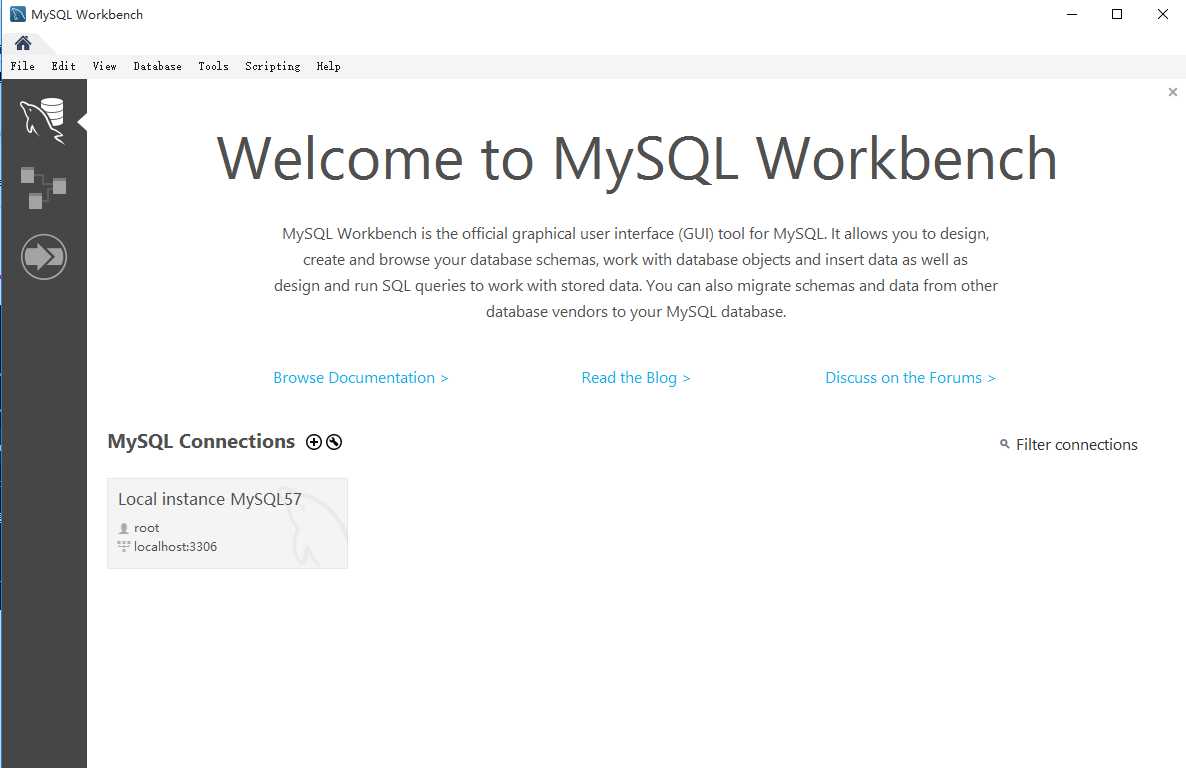Open the MySQL connections sidebar view
Screen dimensions: 1186x768
coord(42,121)
